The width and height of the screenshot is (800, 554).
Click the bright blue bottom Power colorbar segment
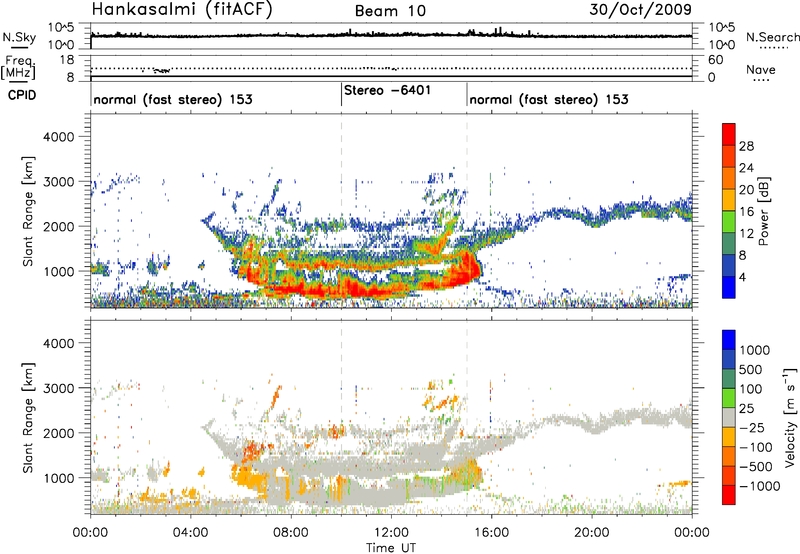(x=729, y=287)
